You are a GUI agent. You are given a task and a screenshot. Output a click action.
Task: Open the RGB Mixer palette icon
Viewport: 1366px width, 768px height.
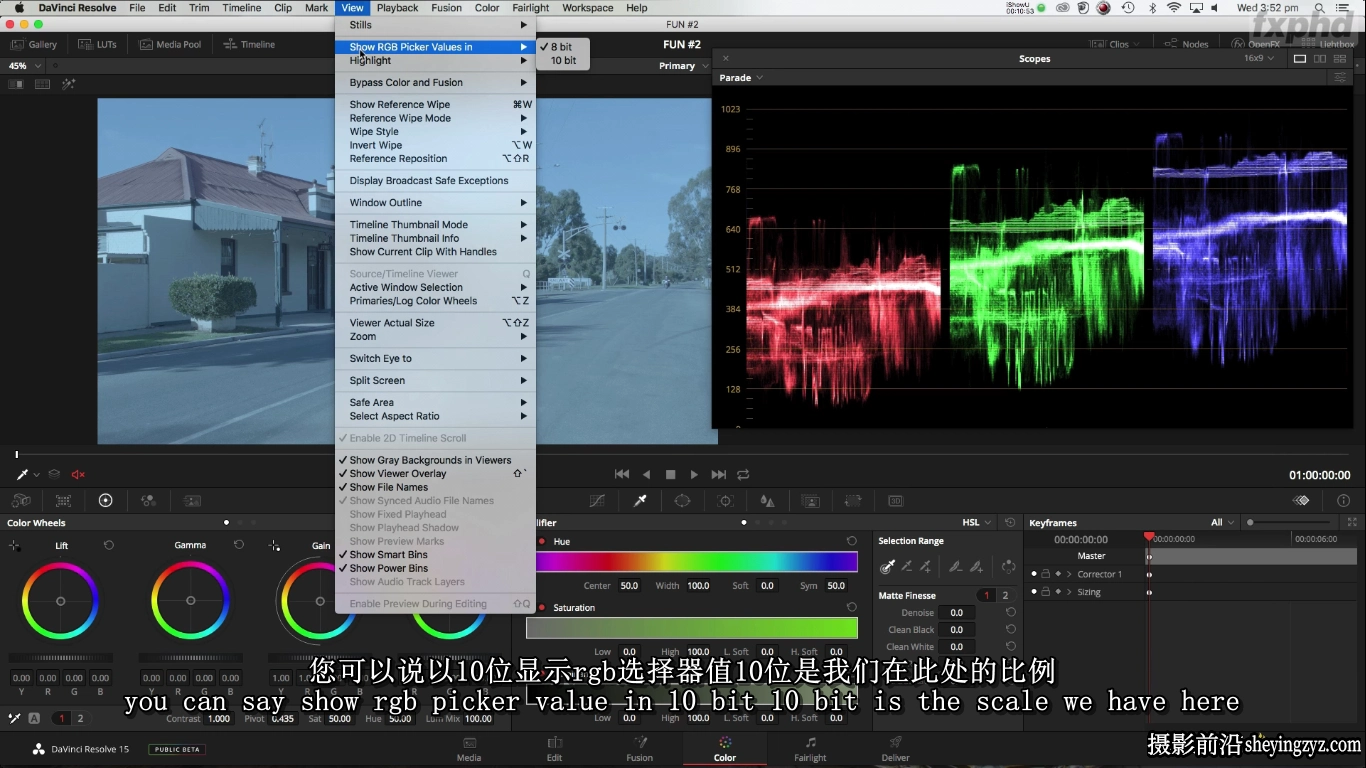click(x=148, y=500)
